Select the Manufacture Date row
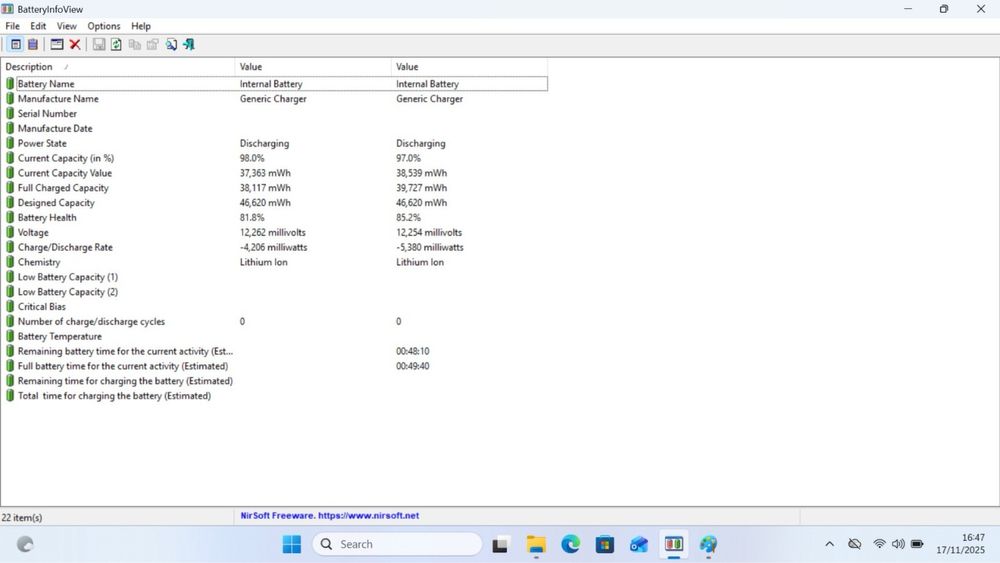1000x563 pixels. pos(55,128)
